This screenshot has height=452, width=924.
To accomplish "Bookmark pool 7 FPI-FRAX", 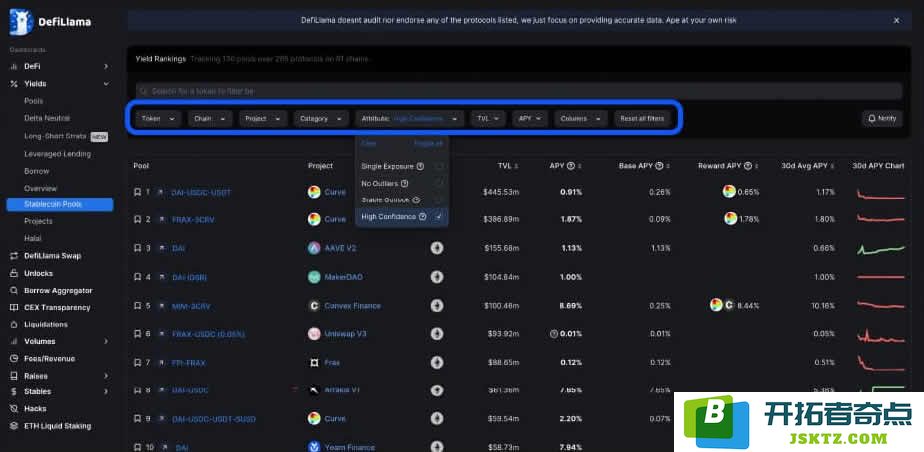I will pos(137,362).
